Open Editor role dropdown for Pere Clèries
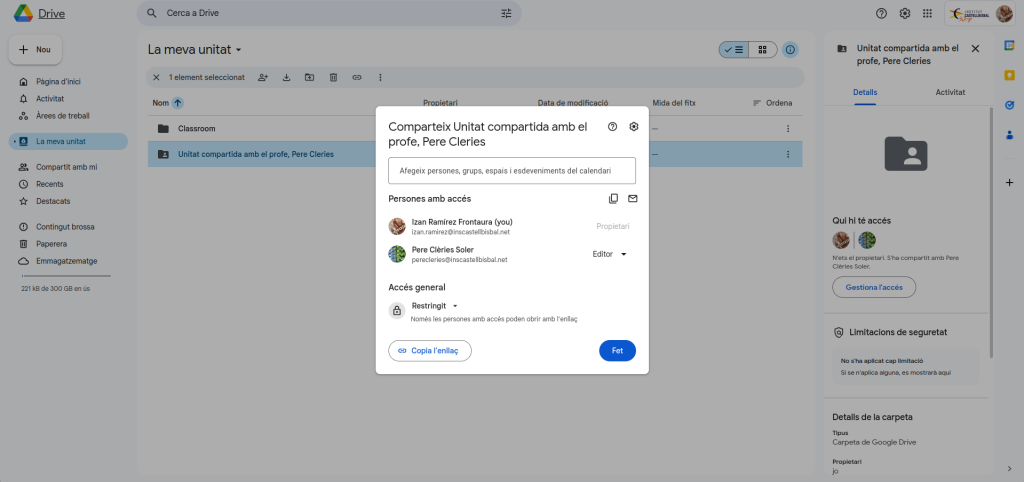Screen dimensions: 1024x482 [x=609, y=254]
